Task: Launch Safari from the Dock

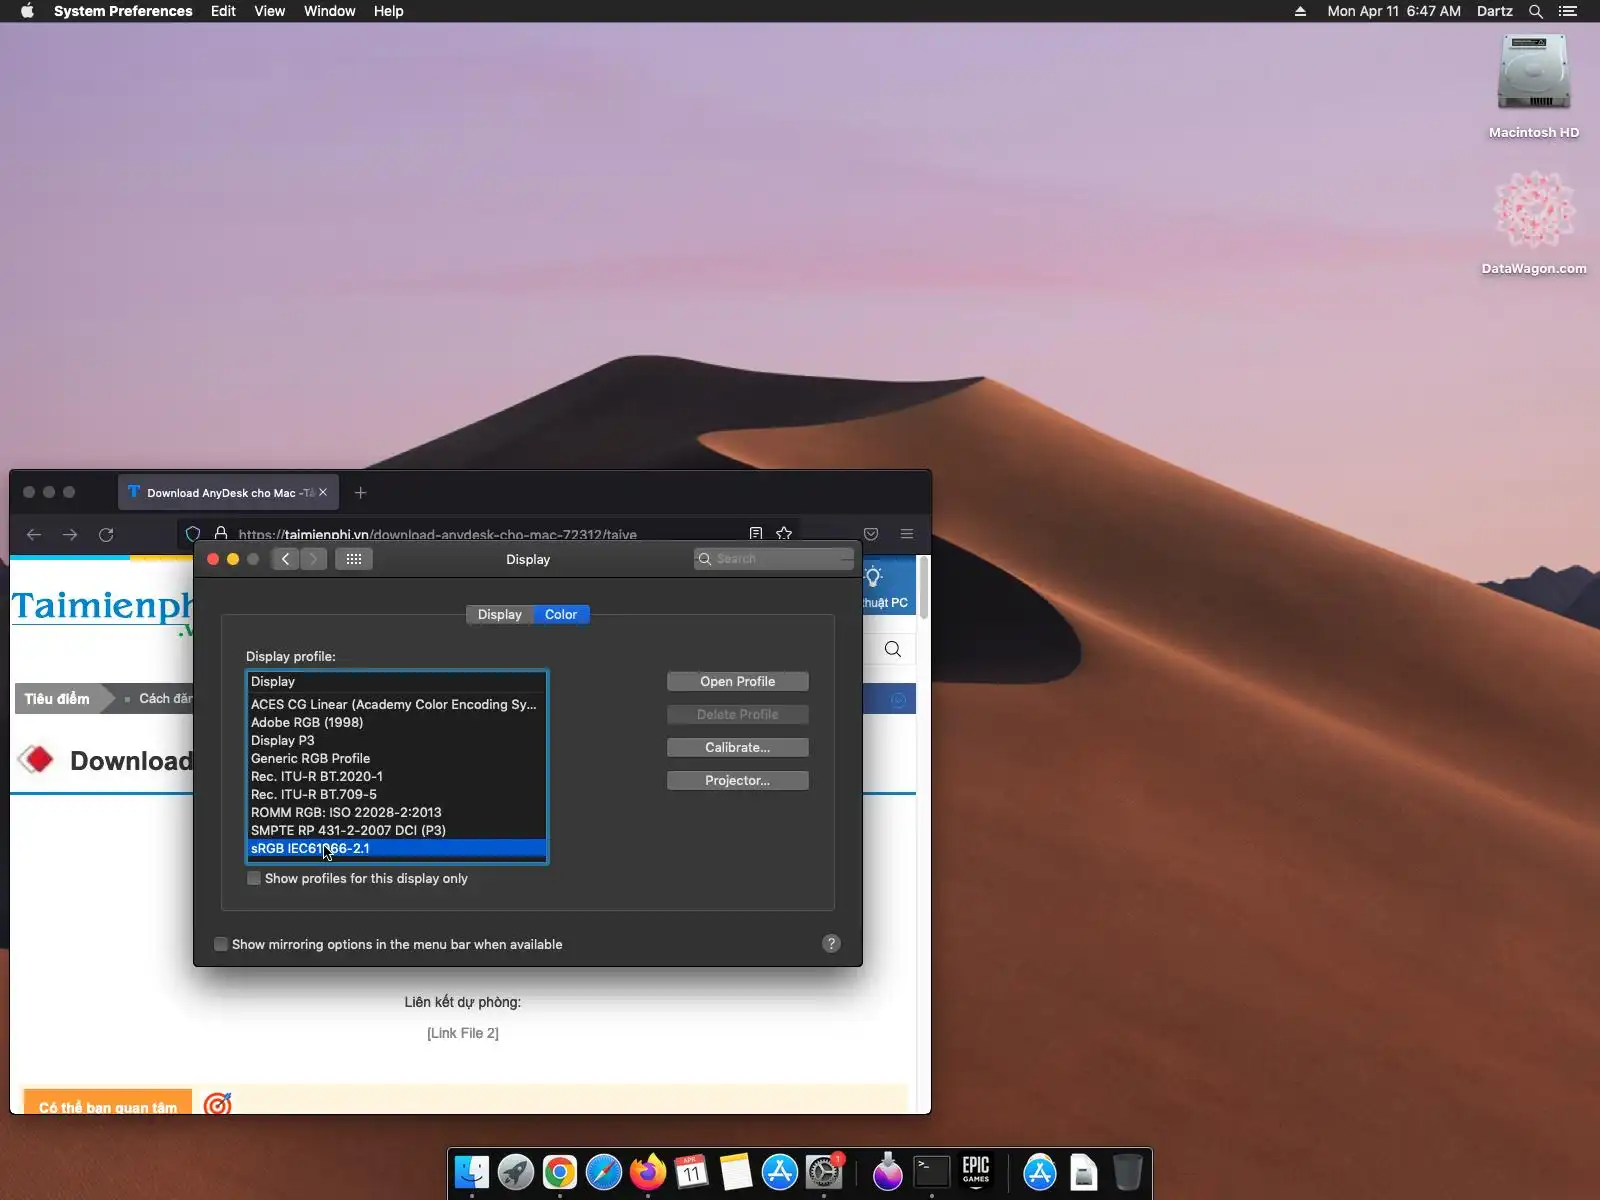Action: [x=604, y=1172]
